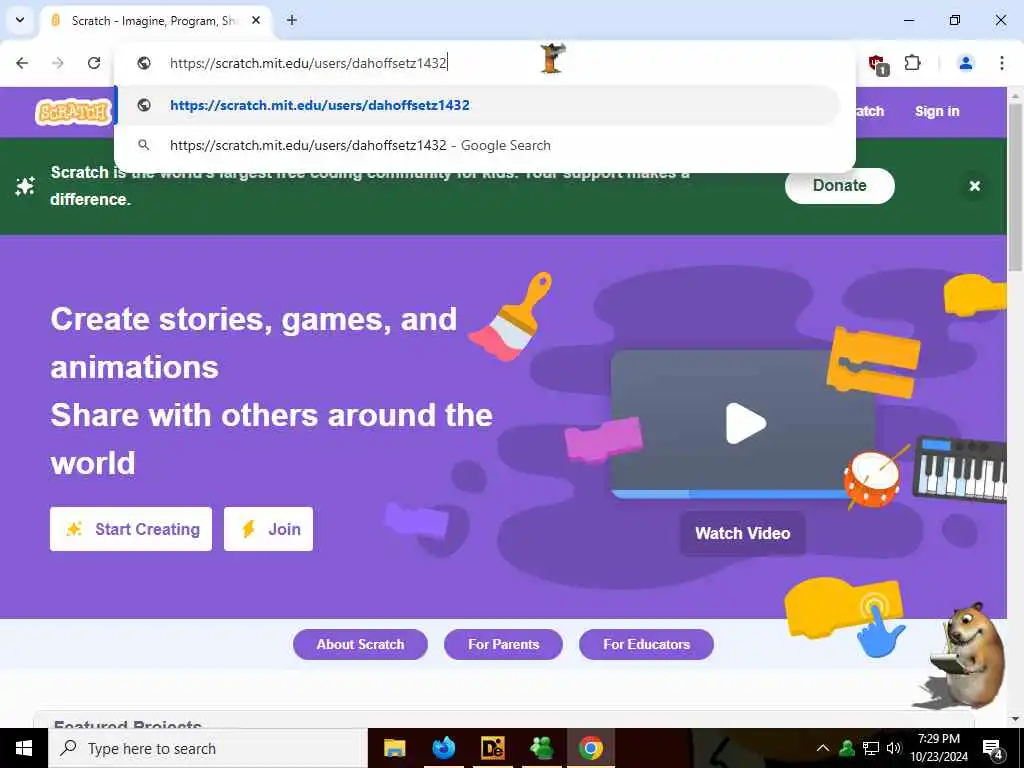Open the volume tray icon
The height and width of the screenshot is (768, 1024).
894,748
